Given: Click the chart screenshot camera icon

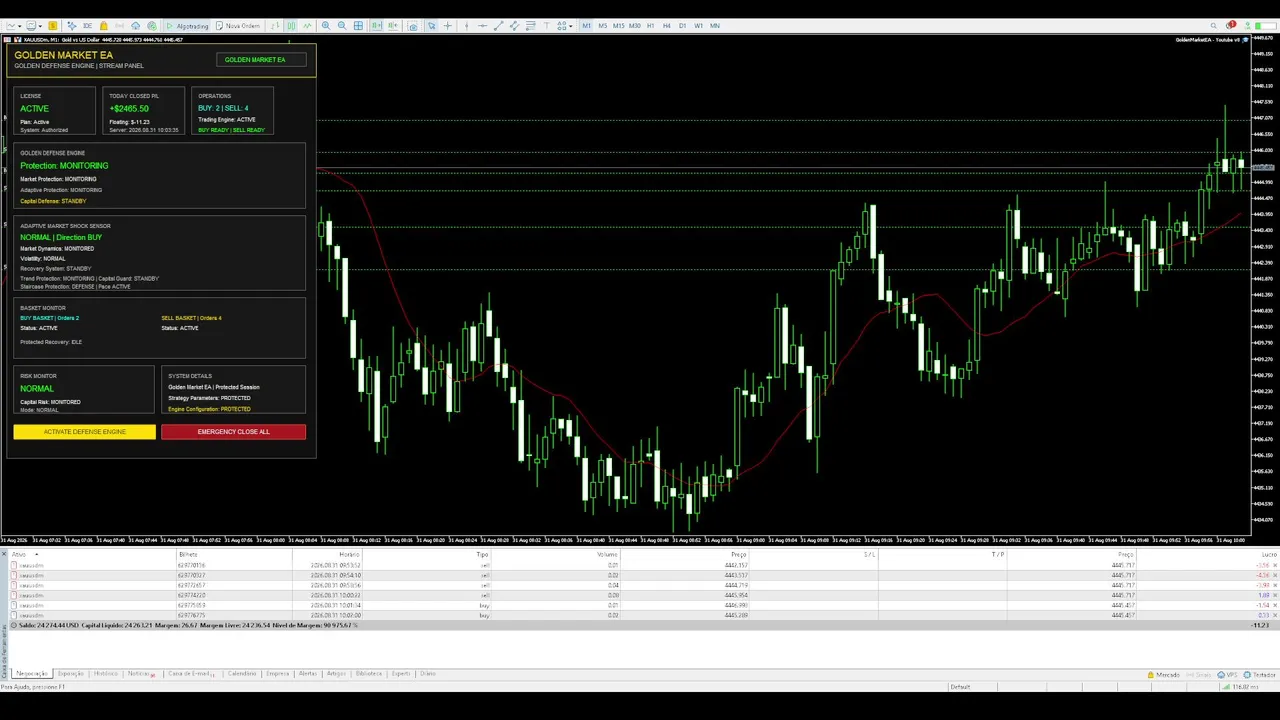Looking at the screenshot, I should [x=413, y=26].
